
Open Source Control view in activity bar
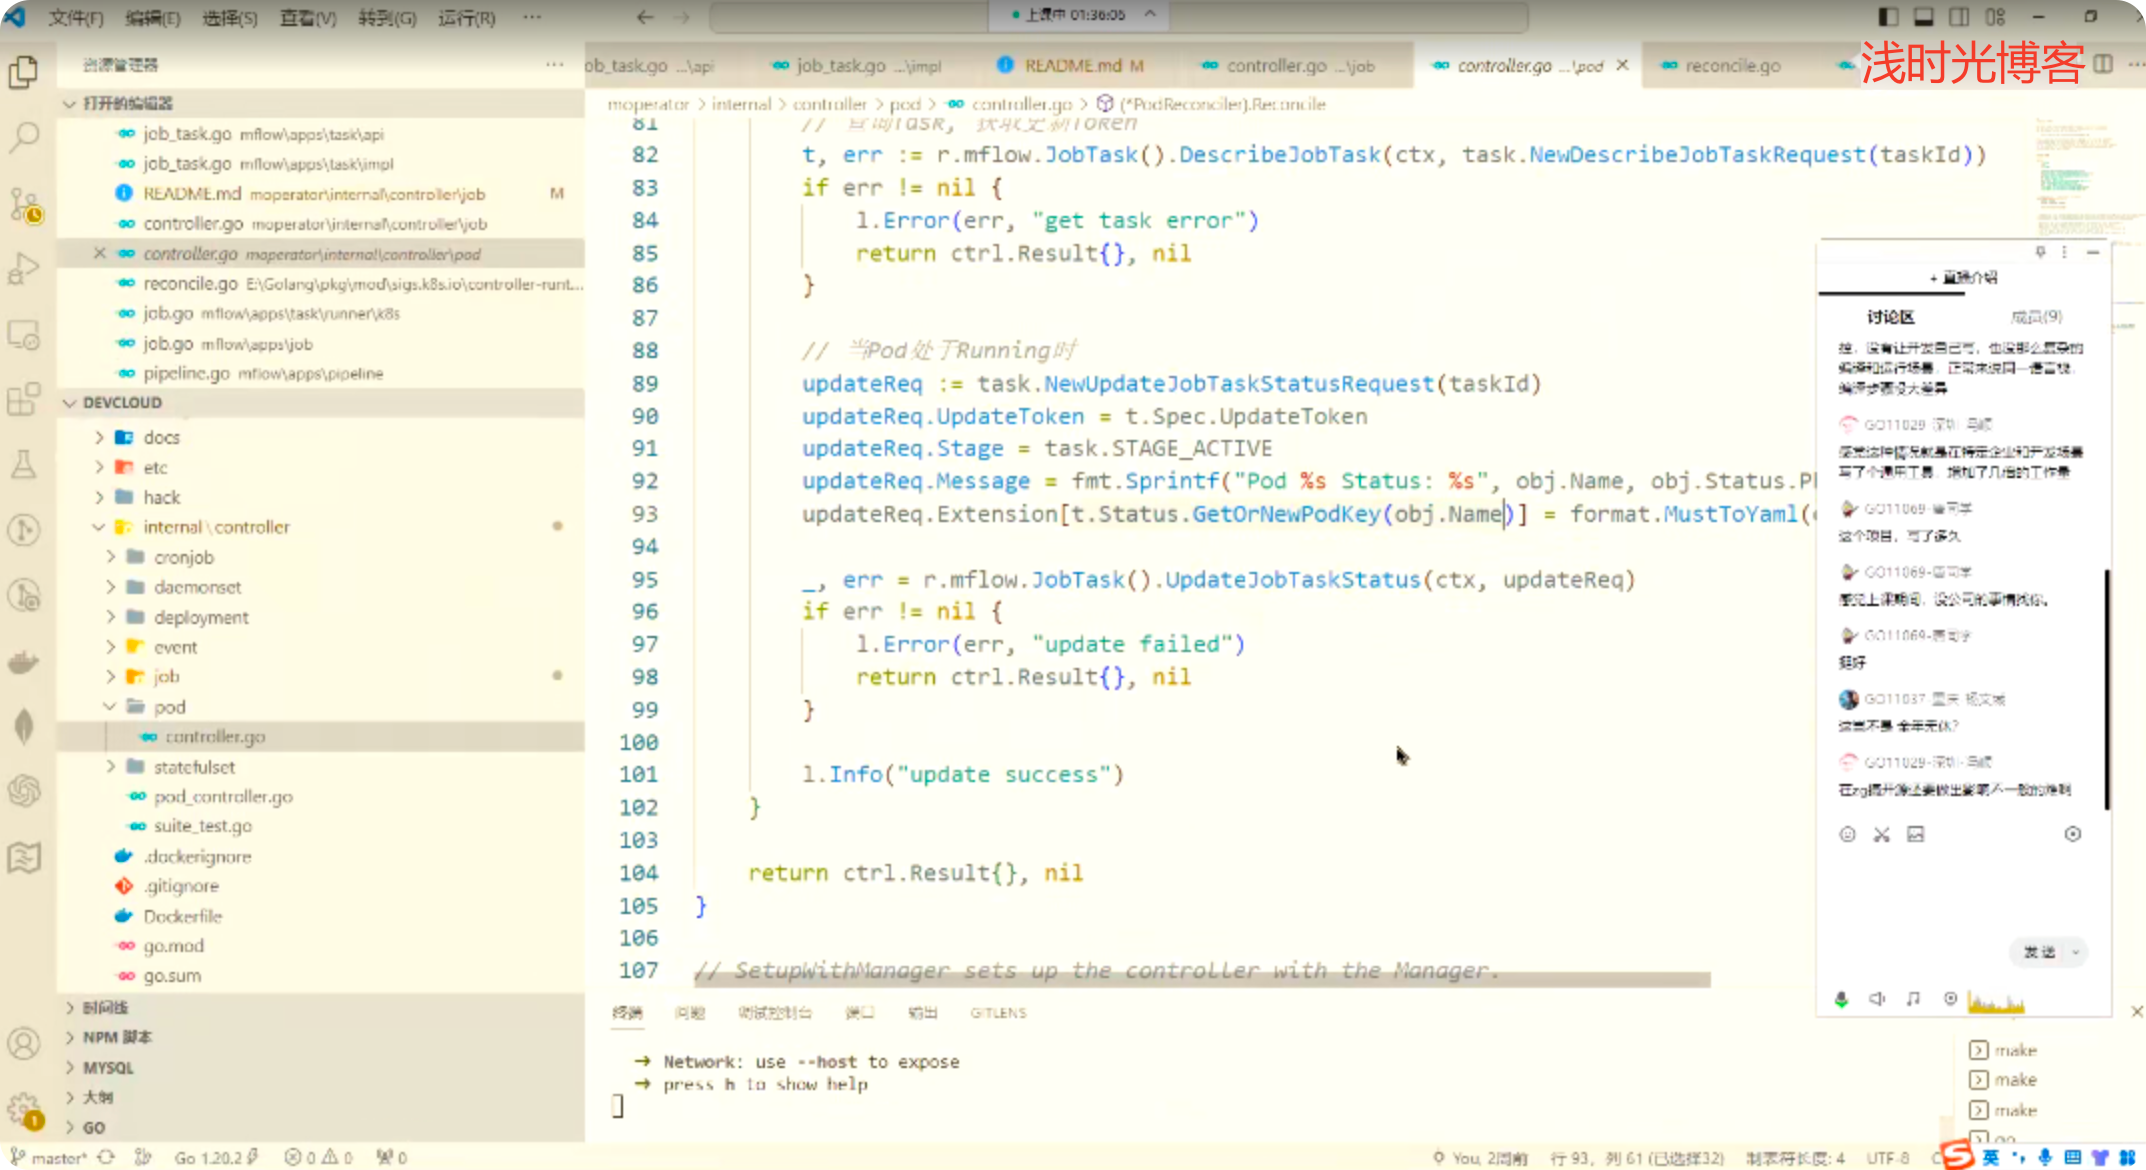(x=24, y=205)
